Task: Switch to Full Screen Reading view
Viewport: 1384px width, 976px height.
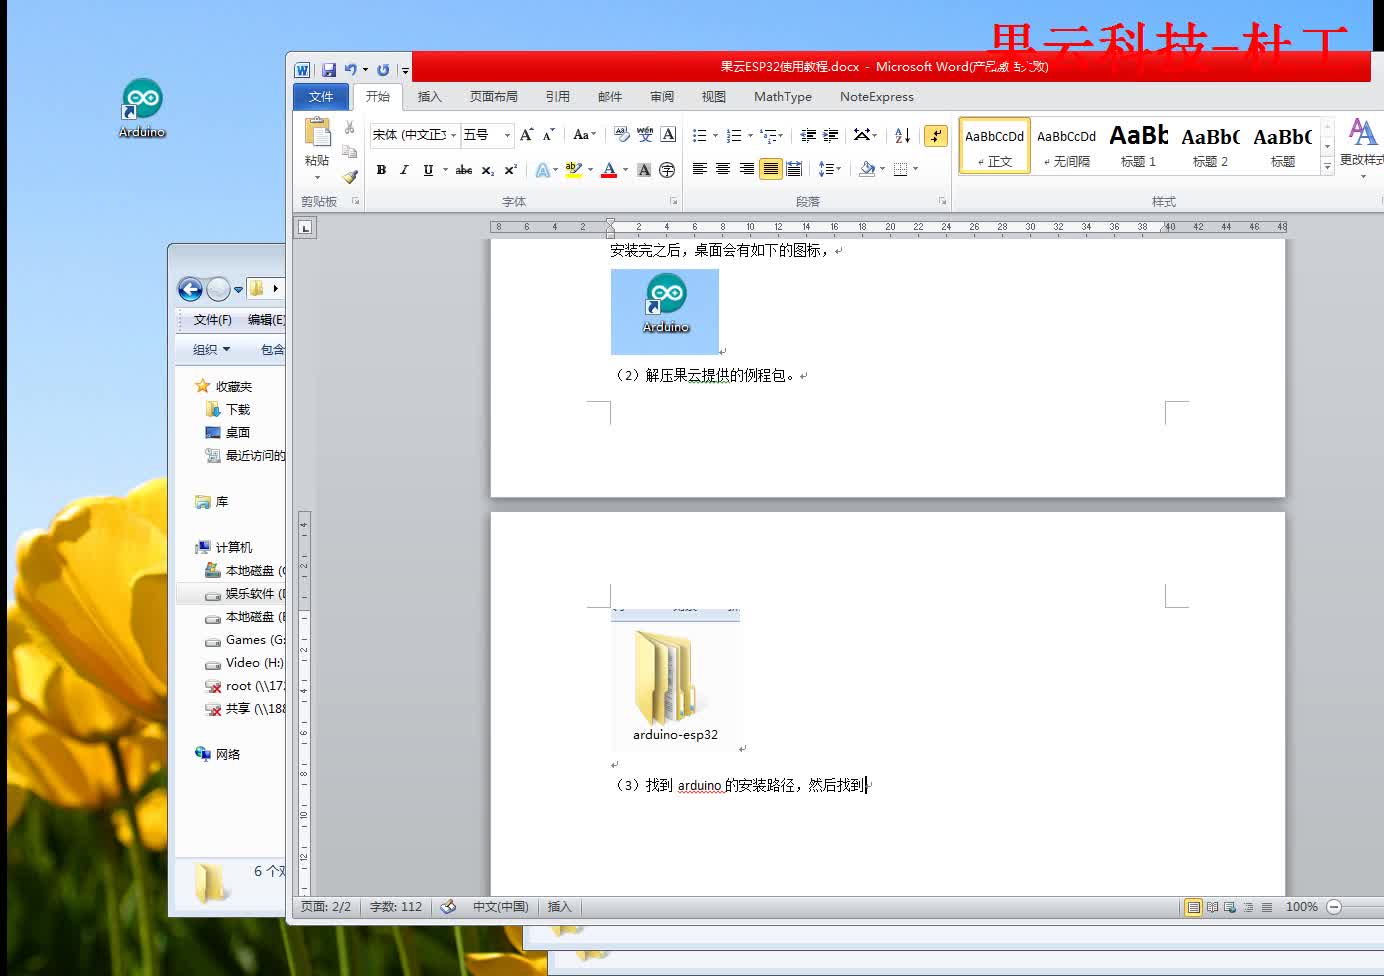Action: coord(1212,907)
